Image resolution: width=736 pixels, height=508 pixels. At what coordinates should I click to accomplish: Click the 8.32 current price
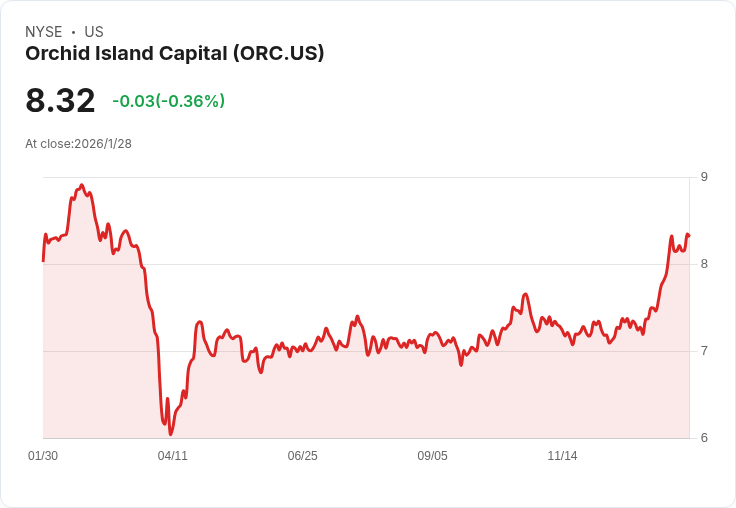[60, 100]
